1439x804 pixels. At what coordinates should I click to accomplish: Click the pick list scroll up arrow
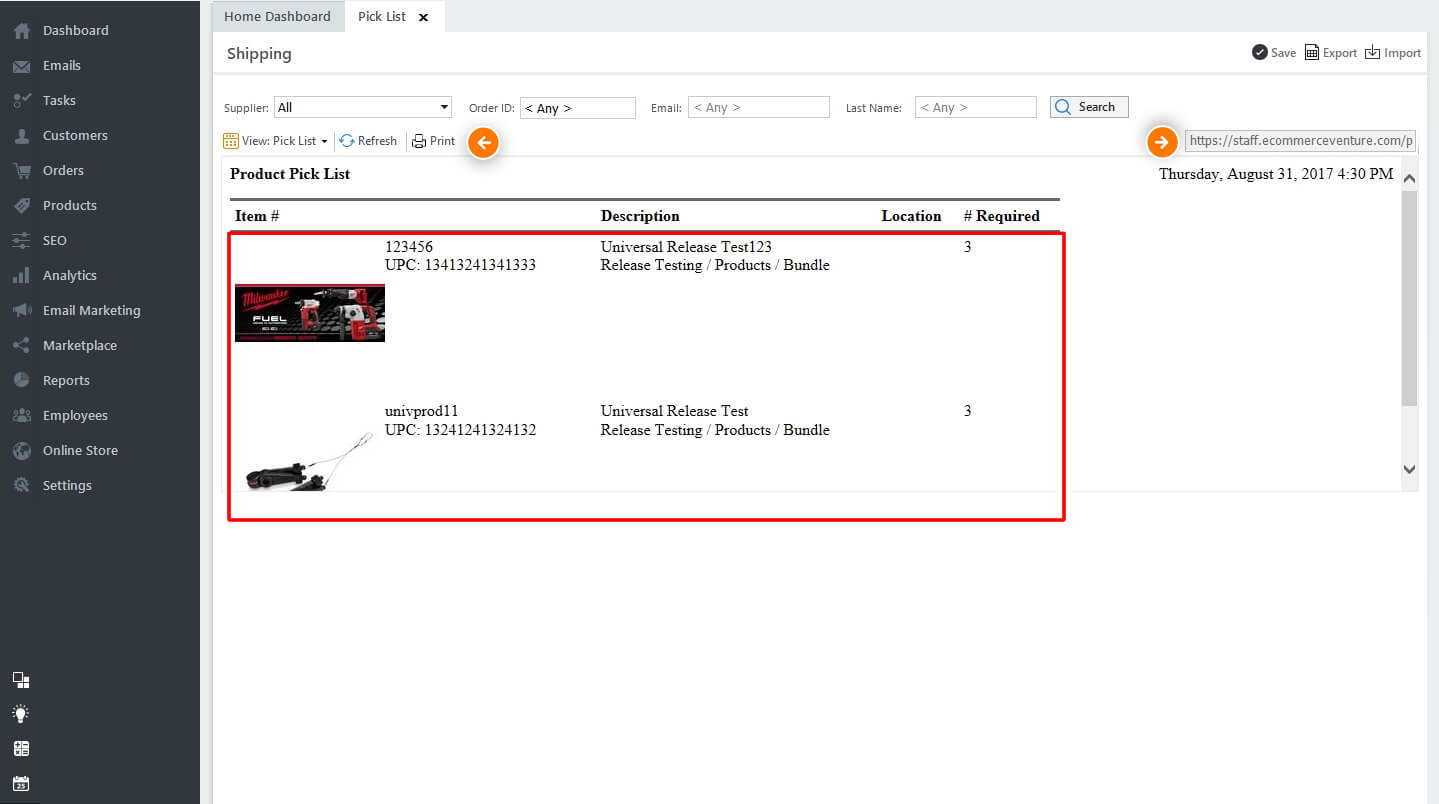(x=1409, y=178)
